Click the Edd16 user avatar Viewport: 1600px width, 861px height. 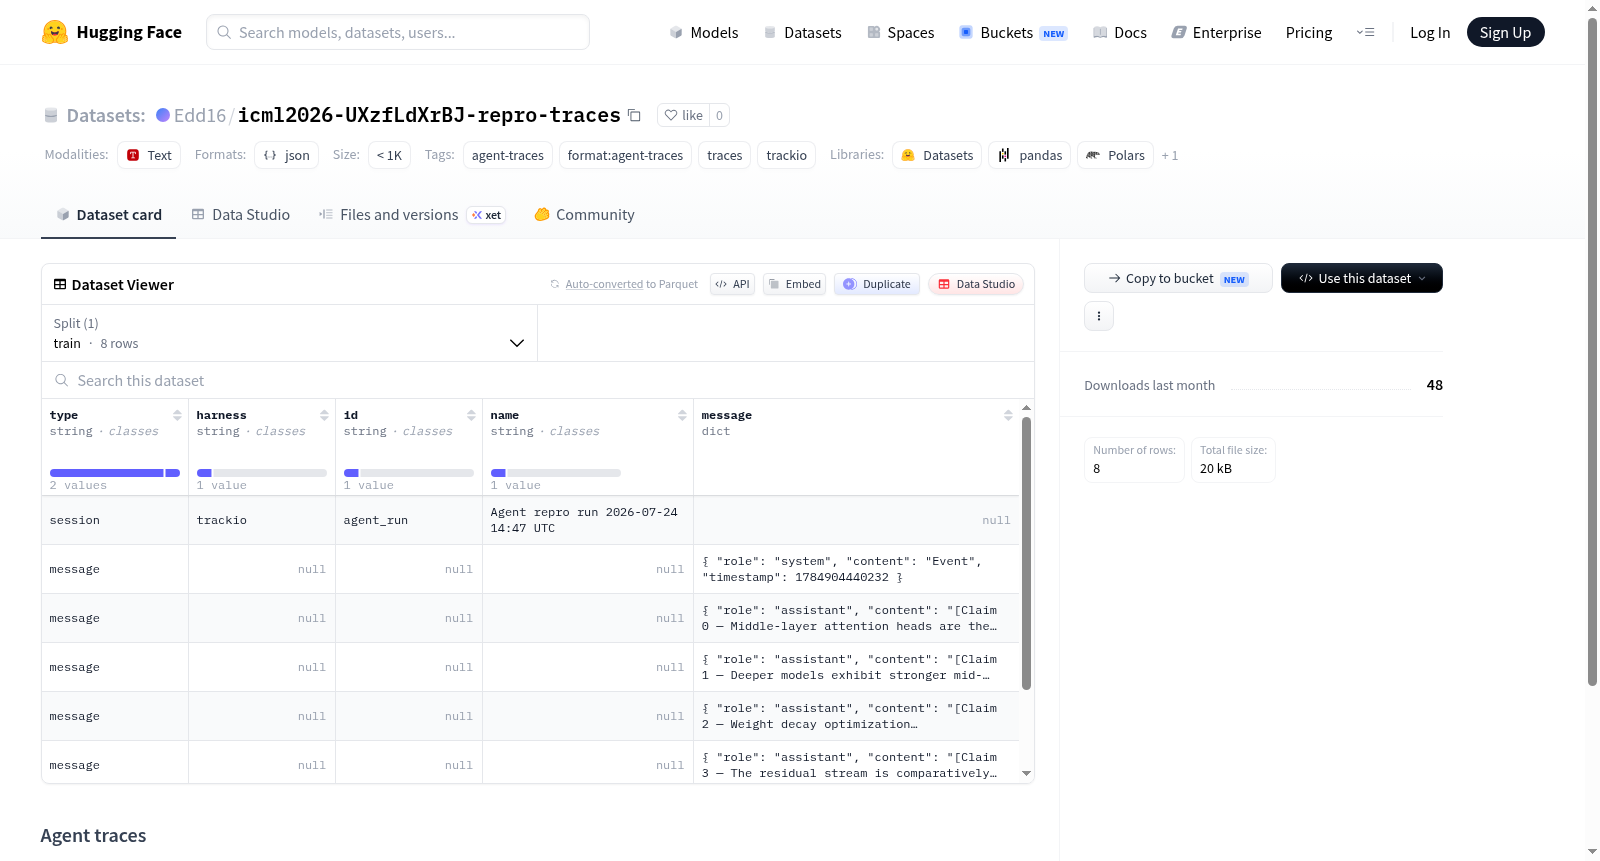pyautogui.click(x=163, y=115)
